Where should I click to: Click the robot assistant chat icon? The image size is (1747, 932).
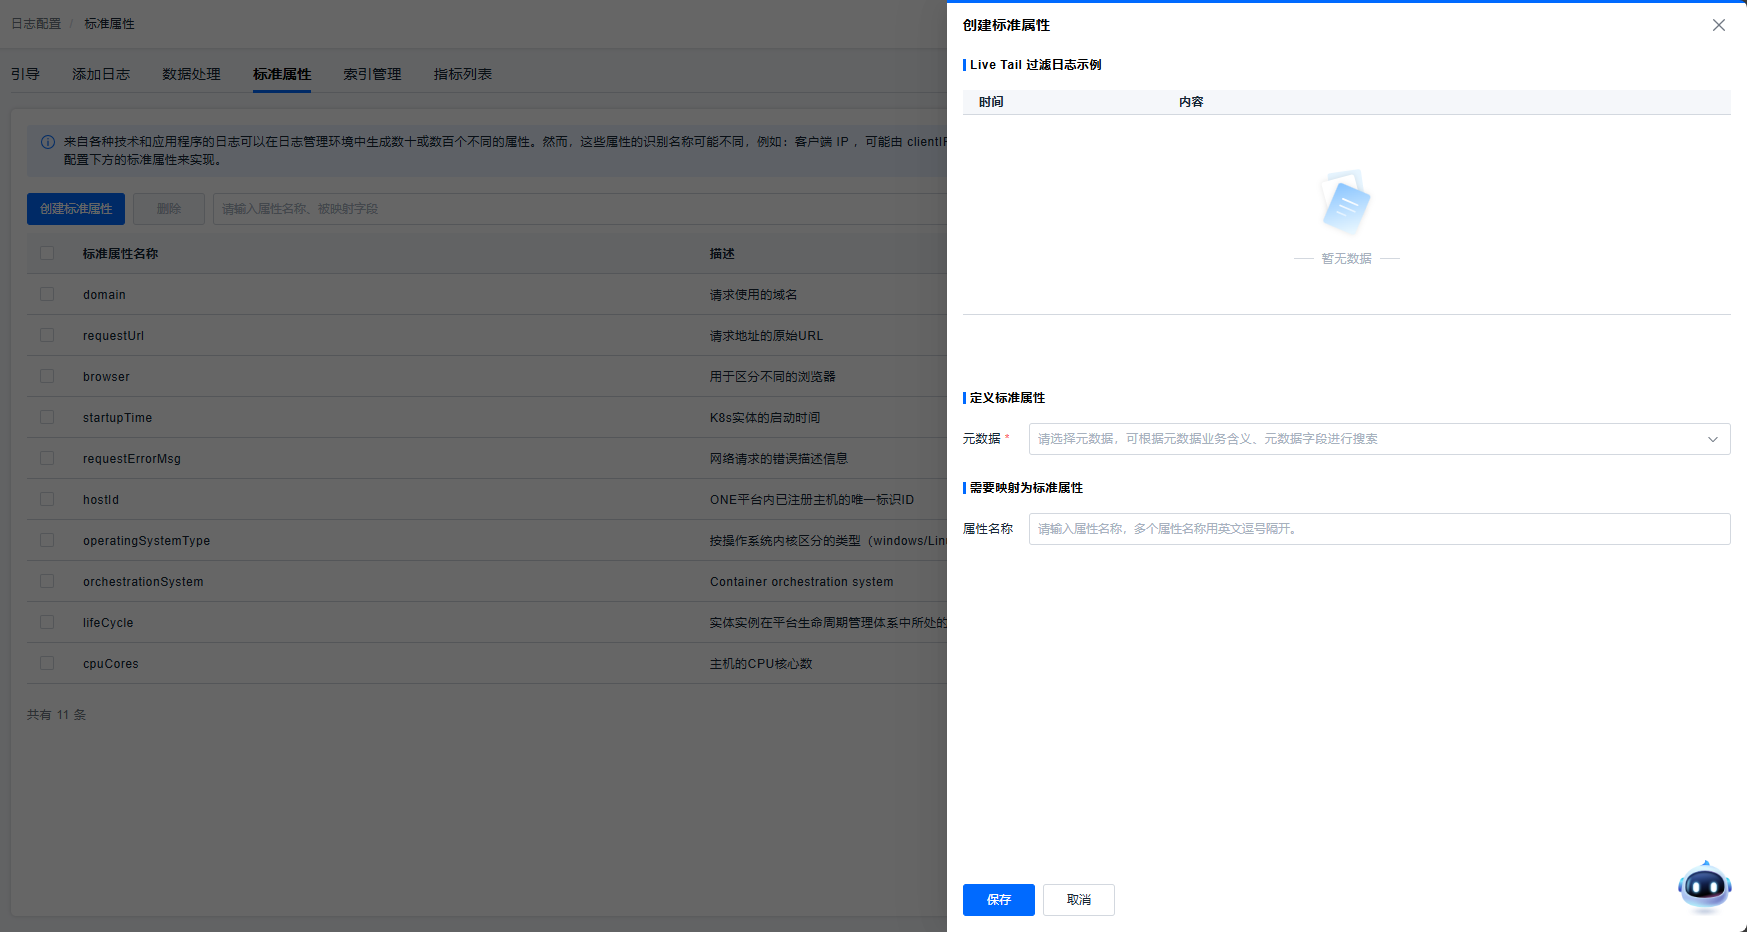point(1704,886)
